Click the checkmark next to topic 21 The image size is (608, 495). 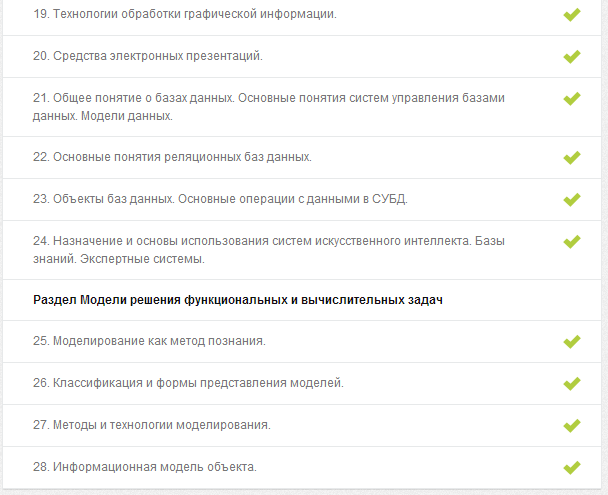click(x=572, y=98)
